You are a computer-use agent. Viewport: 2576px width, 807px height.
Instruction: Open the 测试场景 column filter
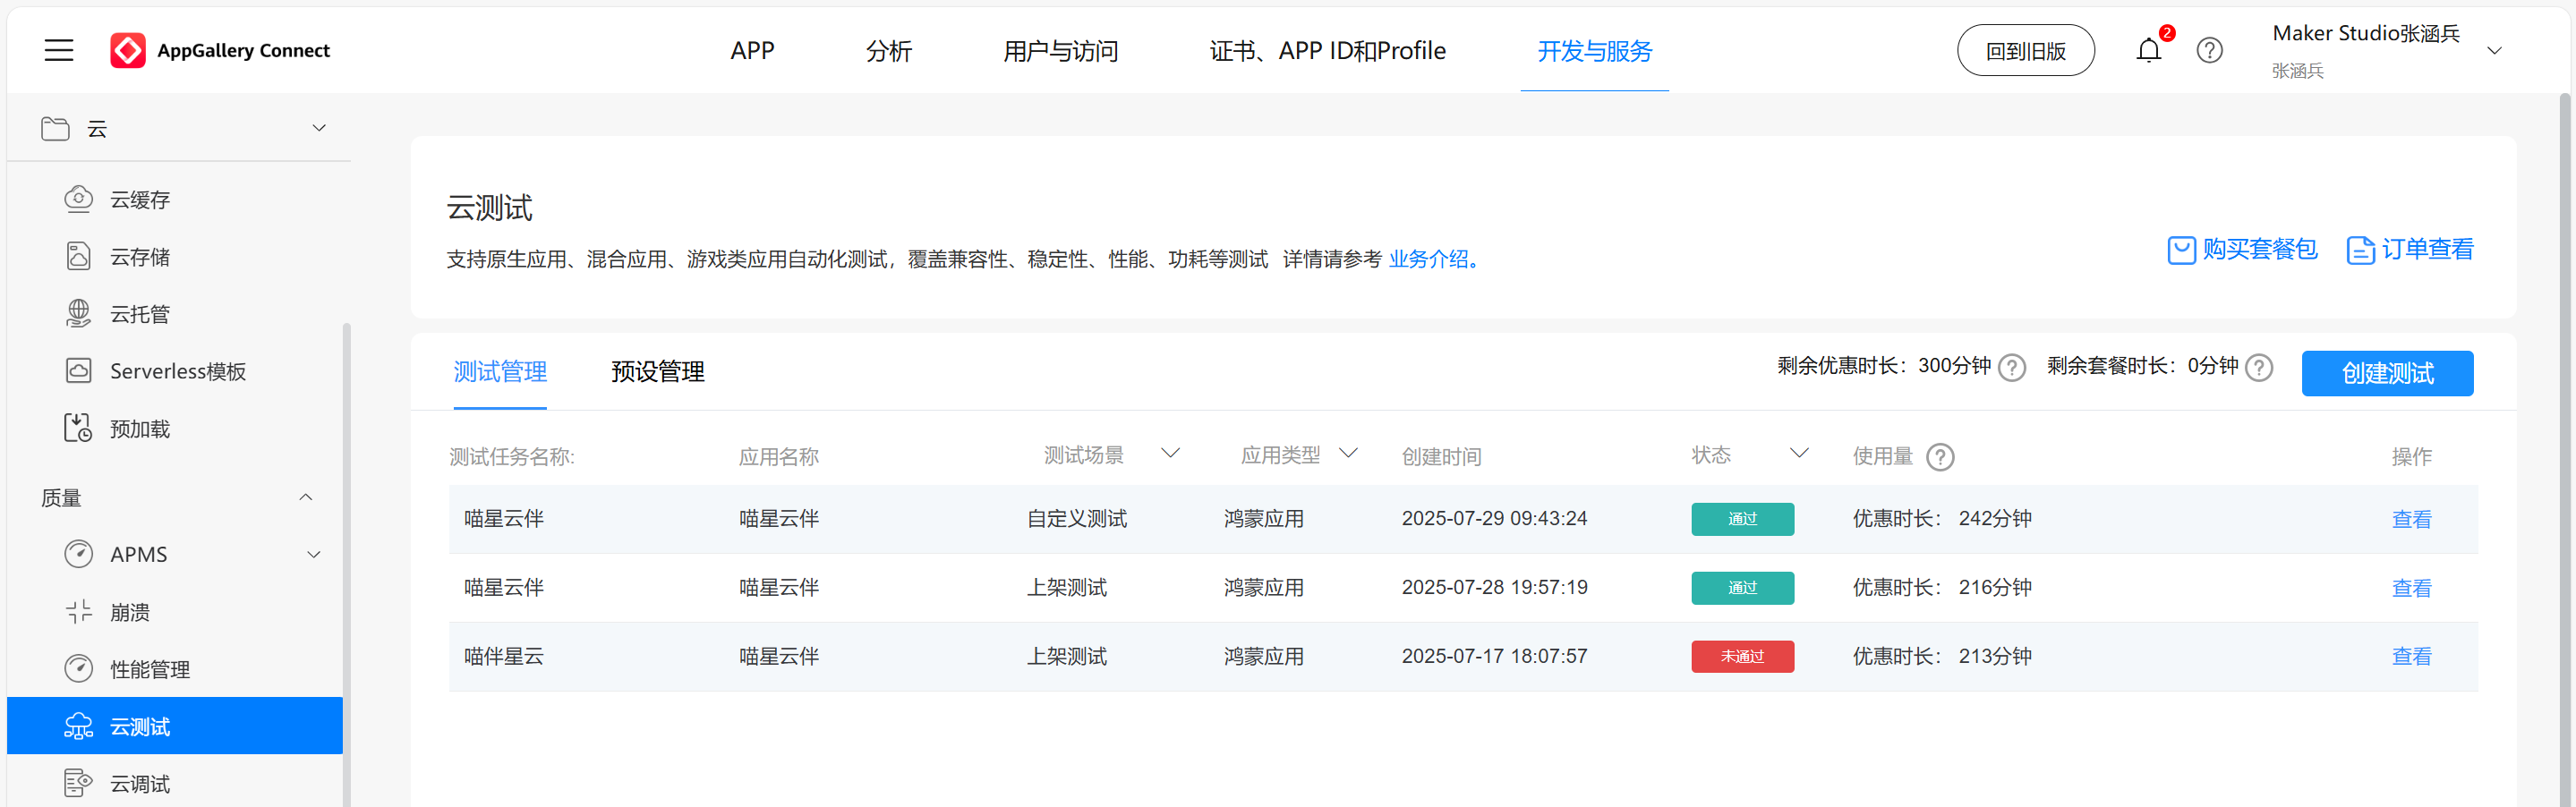(1170, 453)
